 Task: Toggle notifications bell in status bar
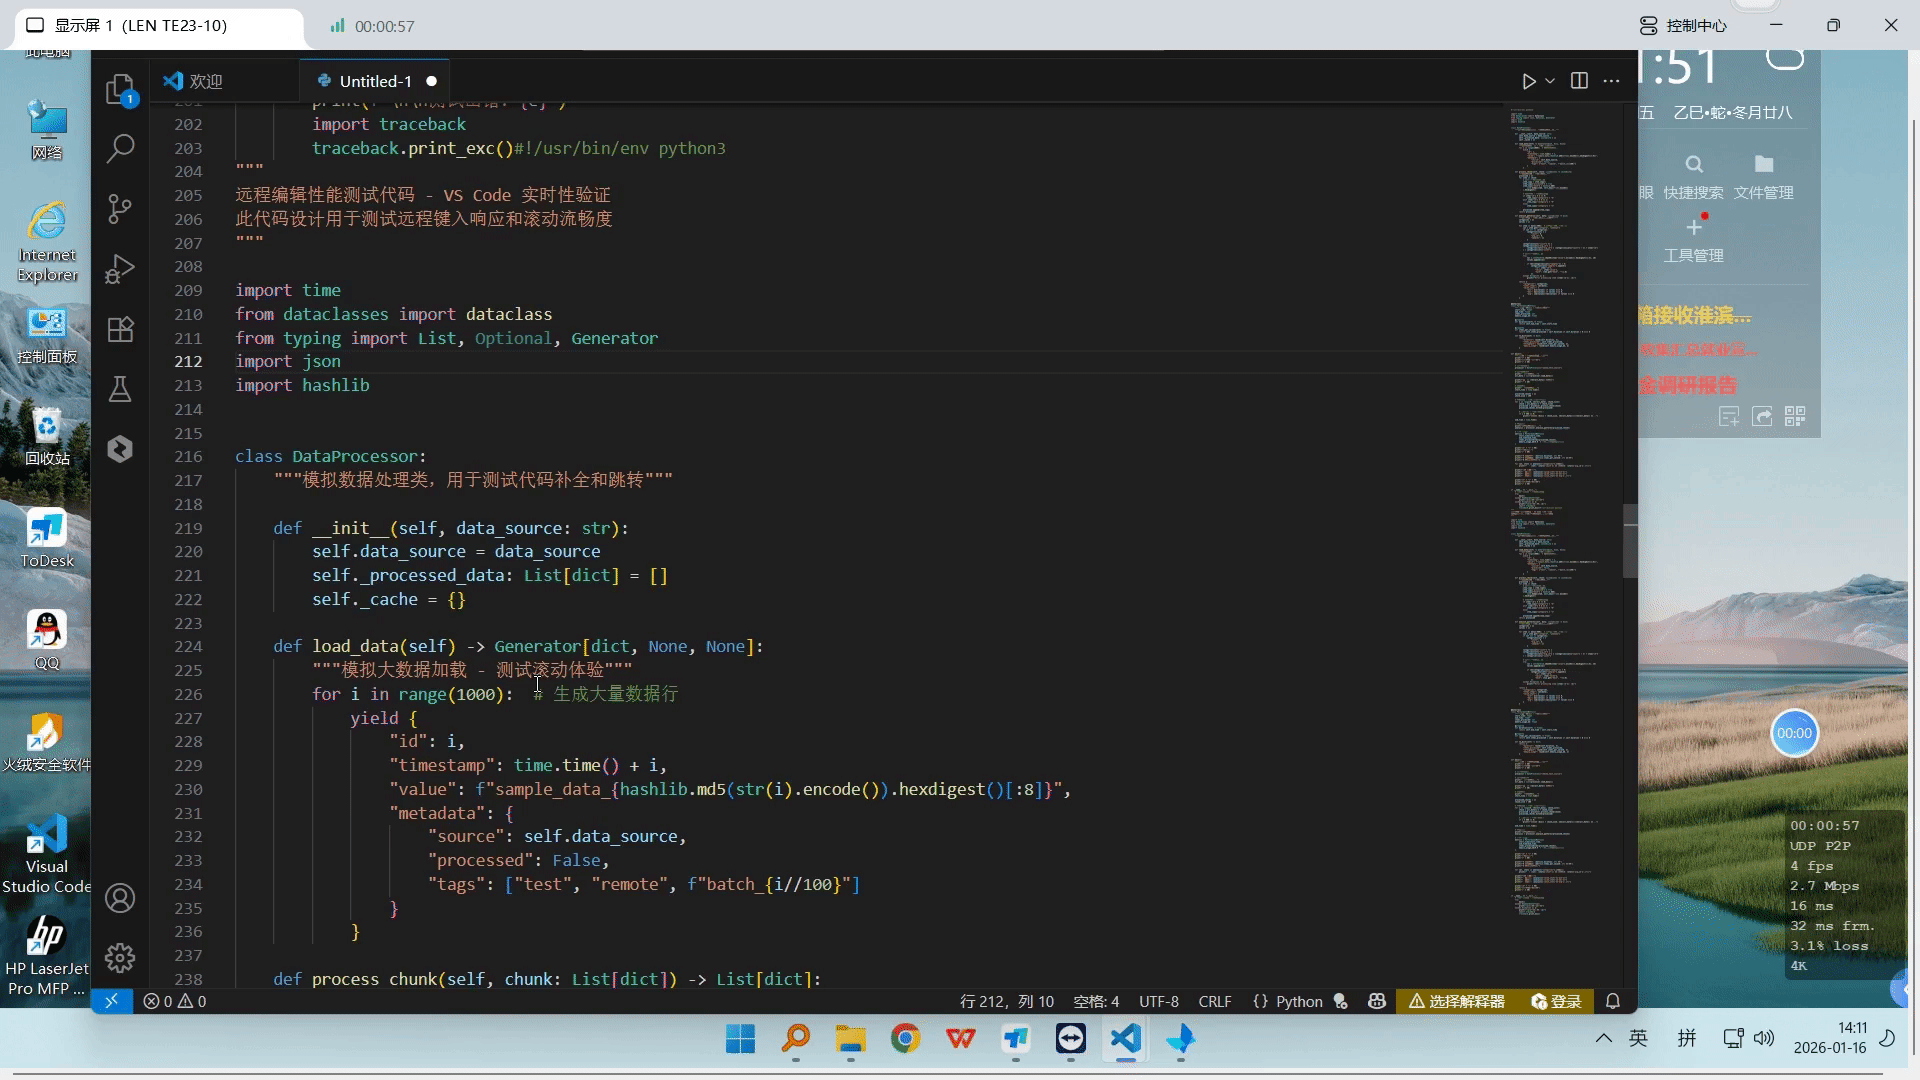click(1612, 1001)
